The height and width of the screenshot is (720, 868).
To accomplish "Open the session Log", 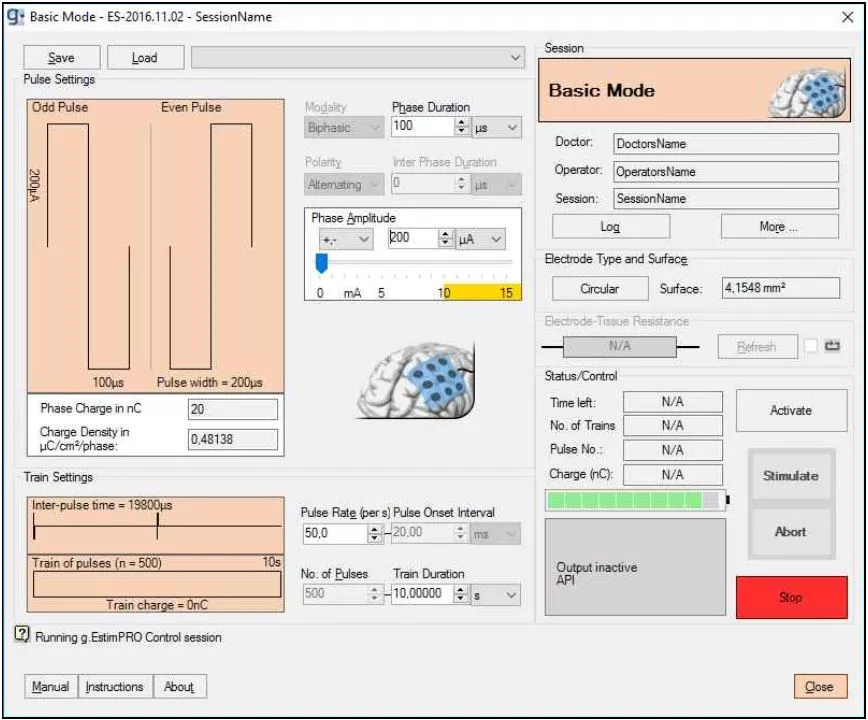I will point(609,226).
